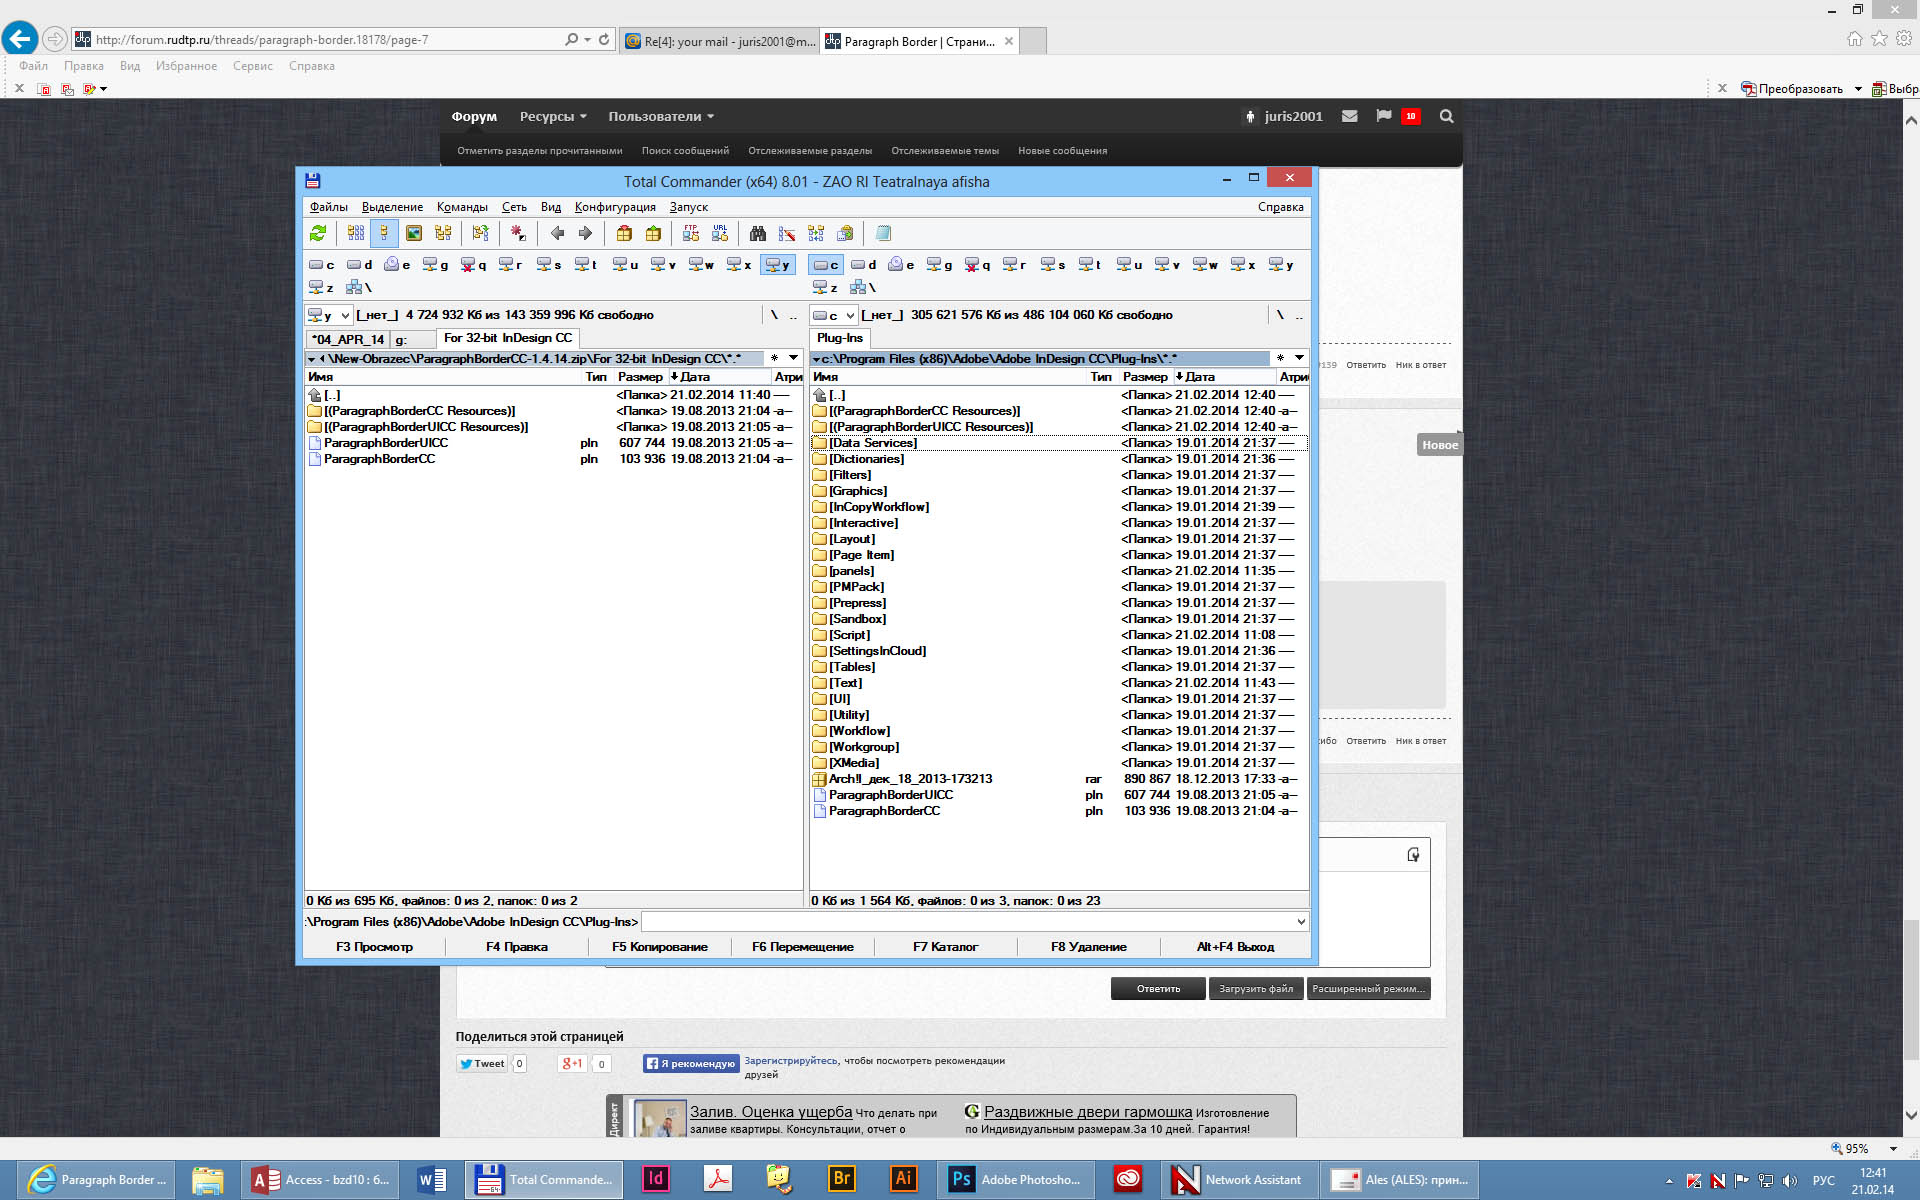Switch to 04_APR_14 tab in left panel
Viewport: 1920px width, 1200px height.
[x=347, y=339]
